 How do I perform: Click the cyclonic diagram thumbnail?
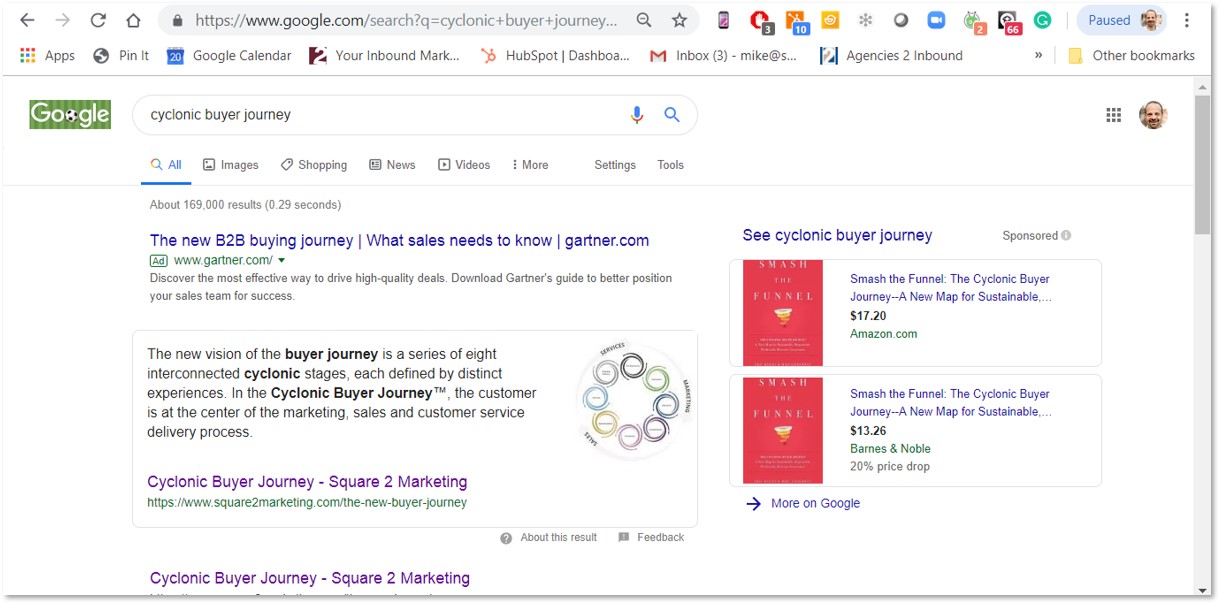(x=634, y=401)
